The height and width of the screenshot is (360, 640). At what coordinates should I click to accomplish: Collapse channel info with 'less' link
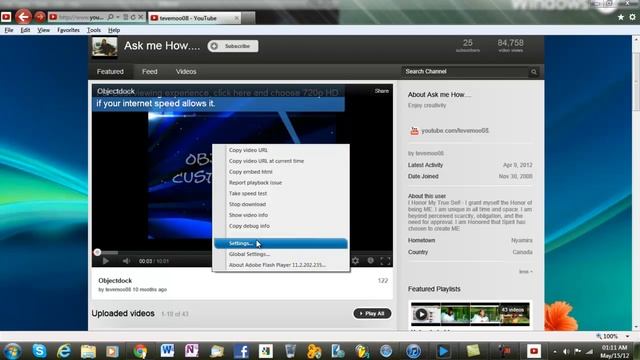pos(525,271)
